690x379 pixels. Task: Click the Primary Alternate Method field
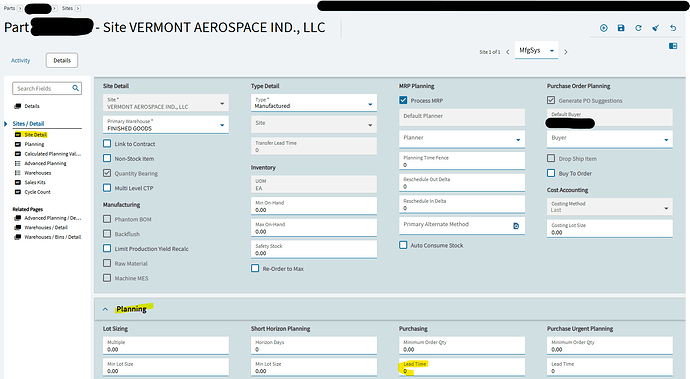click(462, 226)
